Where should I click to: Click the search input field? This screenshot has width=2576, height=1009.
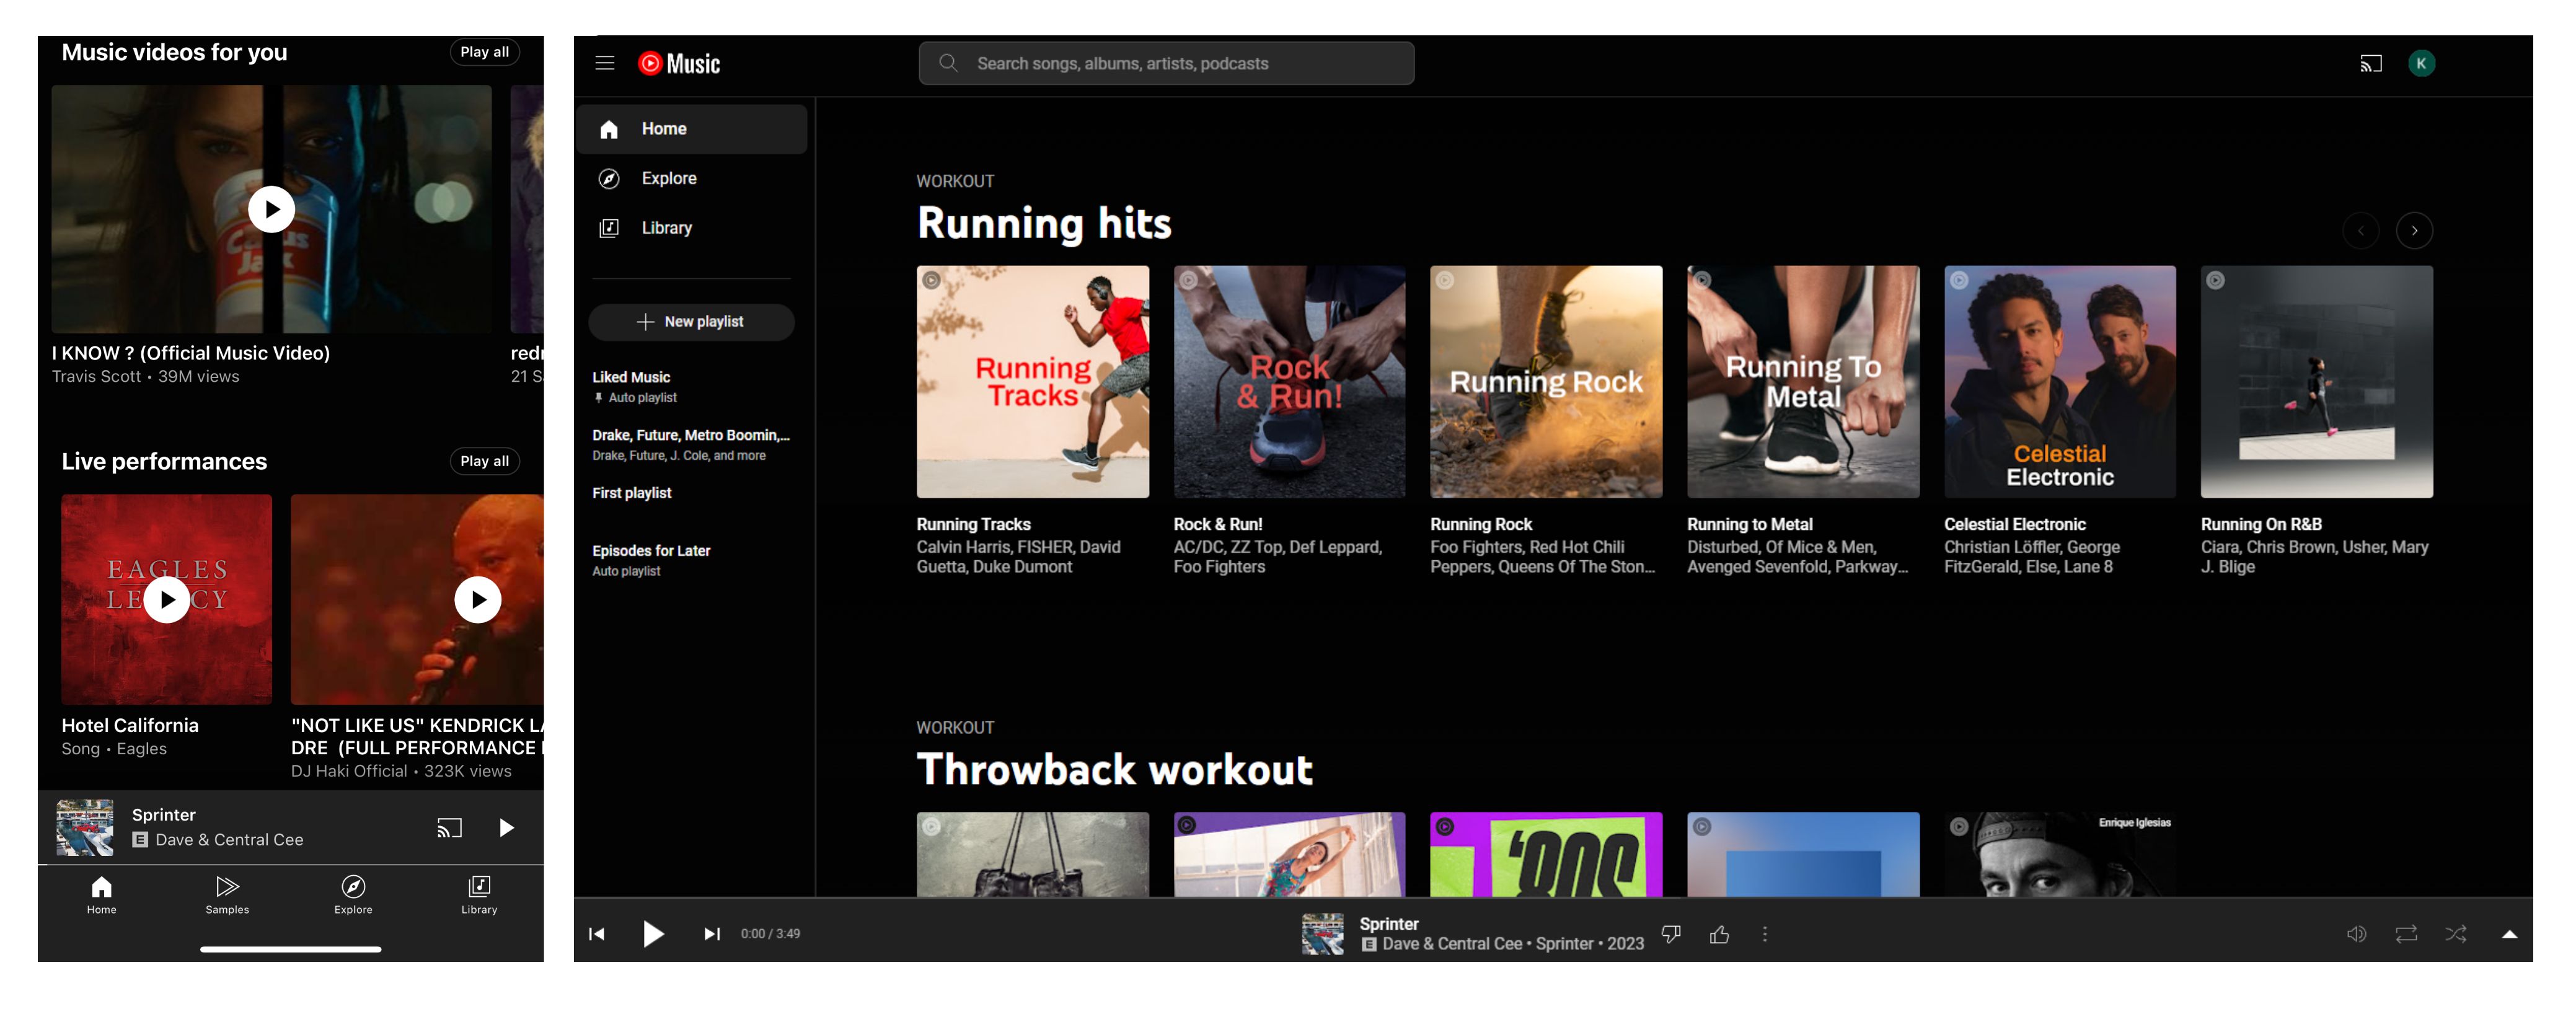pos(1165,63)
